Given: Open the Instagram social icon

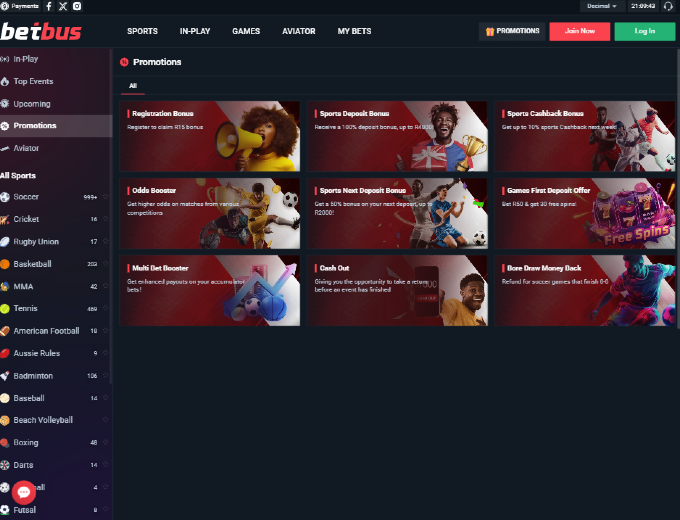Looking at the screenshot, I should 77,6.
